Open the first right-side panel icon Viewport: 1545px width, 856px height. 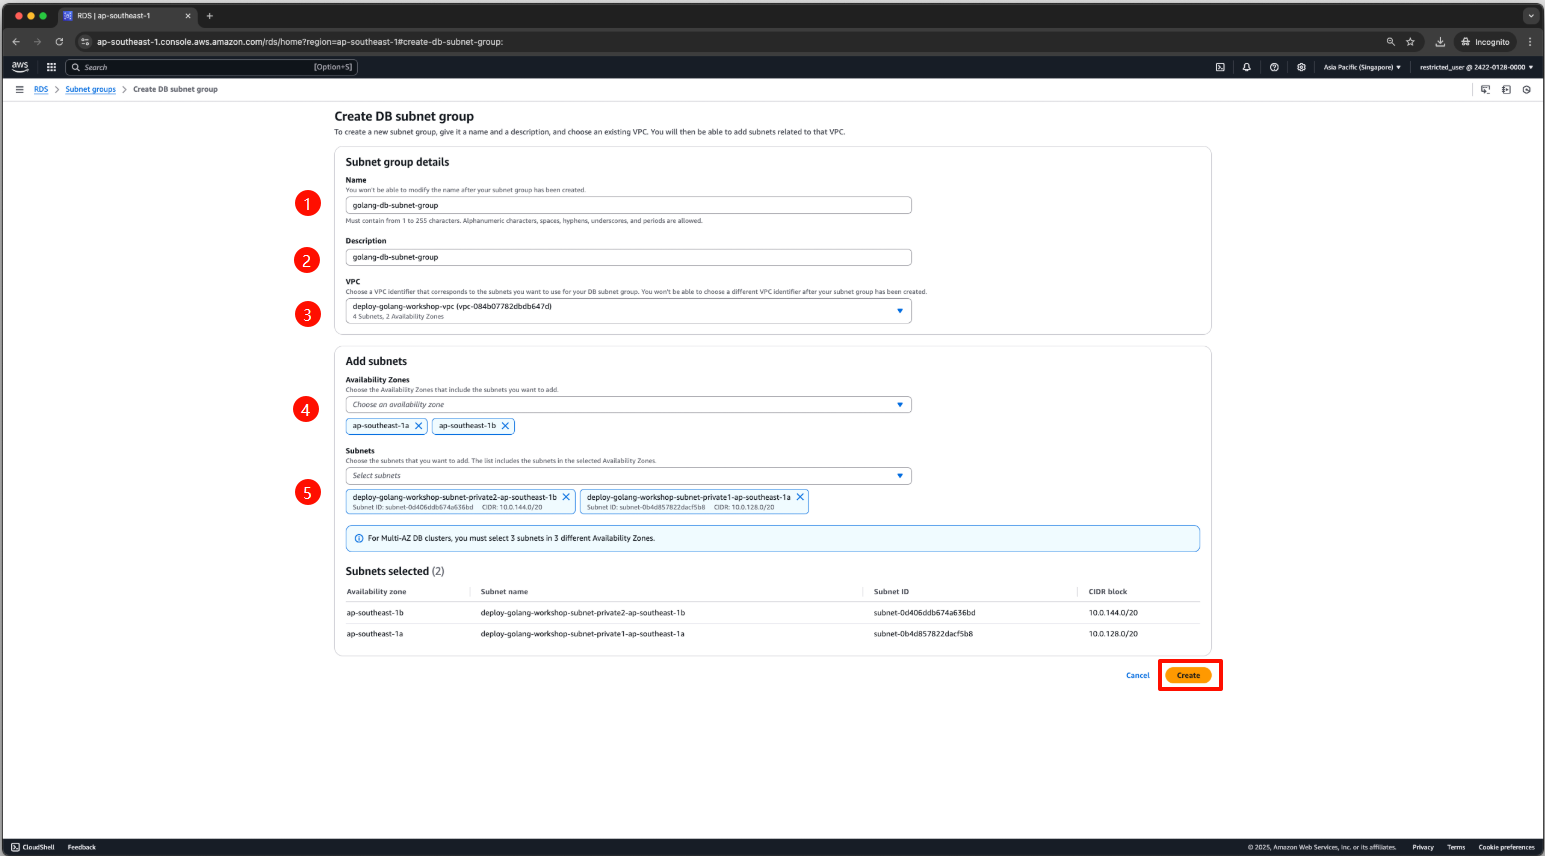1485,89
